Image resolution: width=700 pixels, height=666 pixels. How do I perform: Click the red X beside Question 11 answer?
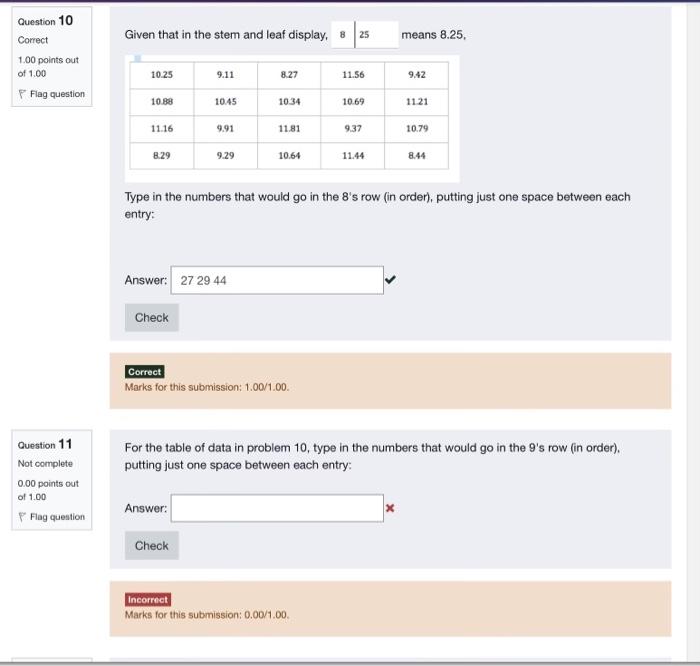click(x=390, y=508)
